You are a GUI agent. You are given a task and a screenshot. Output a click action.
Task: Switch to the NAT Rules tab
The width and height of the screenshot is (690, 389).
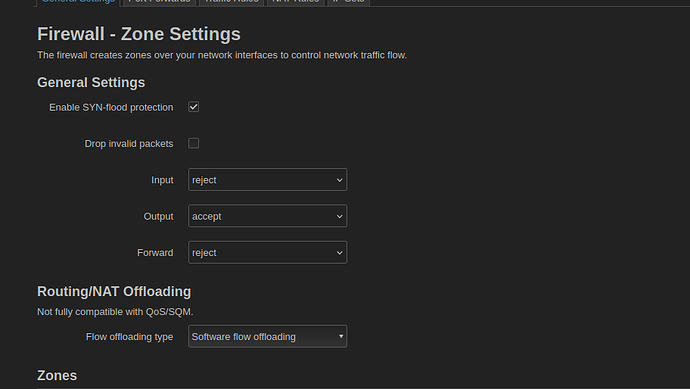click(296, 2)
